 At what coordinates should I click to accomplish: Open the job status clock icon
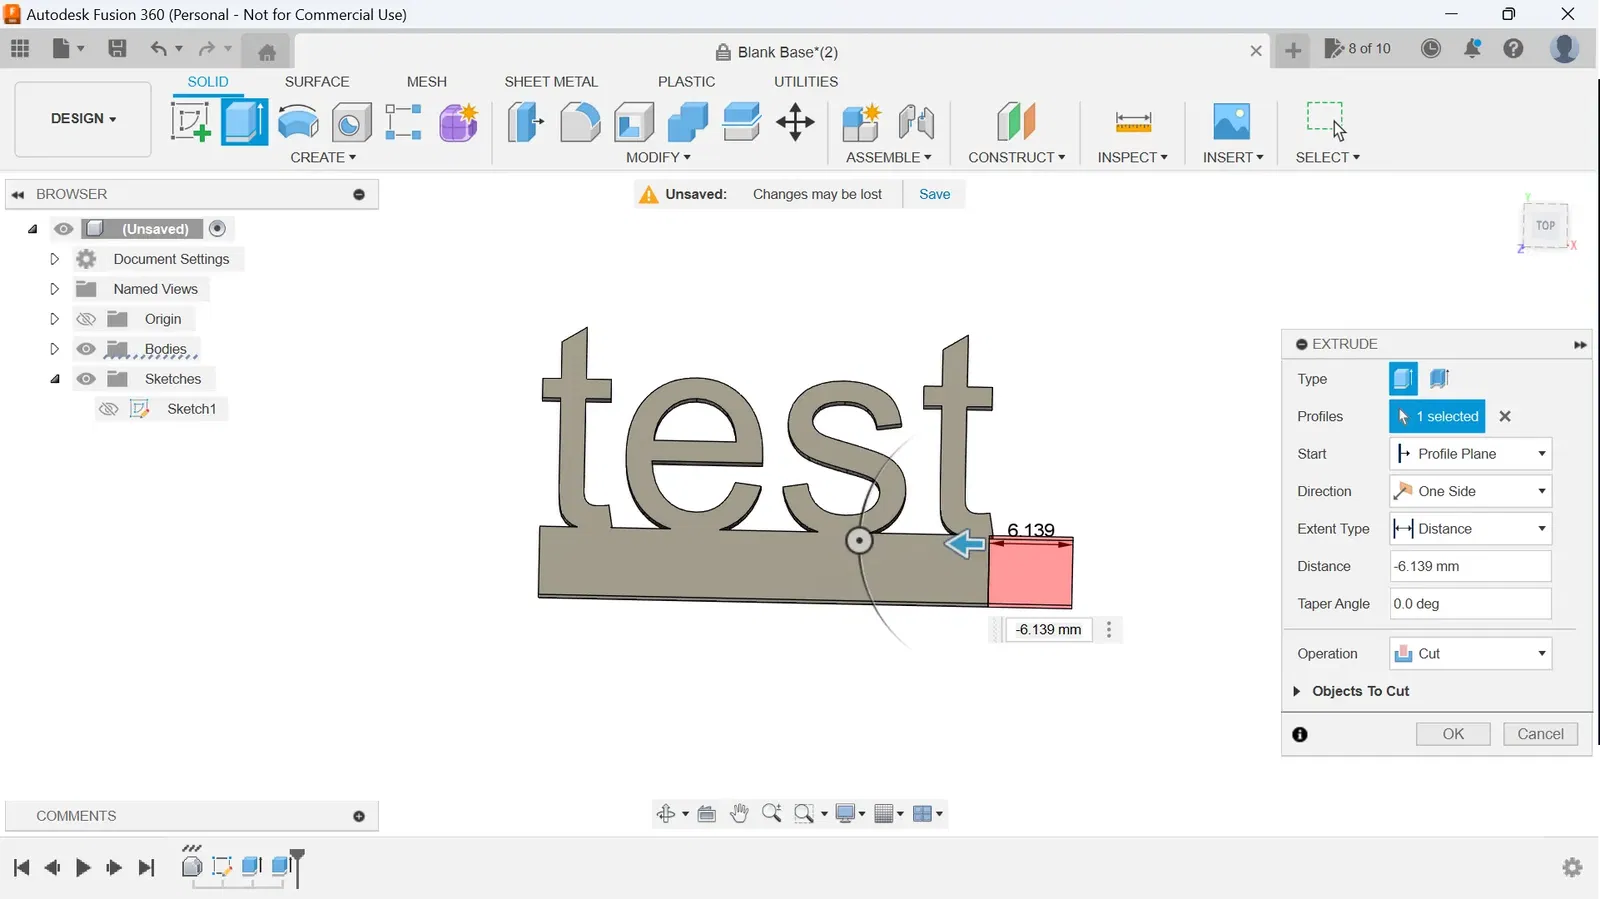tap(1431, 48)
